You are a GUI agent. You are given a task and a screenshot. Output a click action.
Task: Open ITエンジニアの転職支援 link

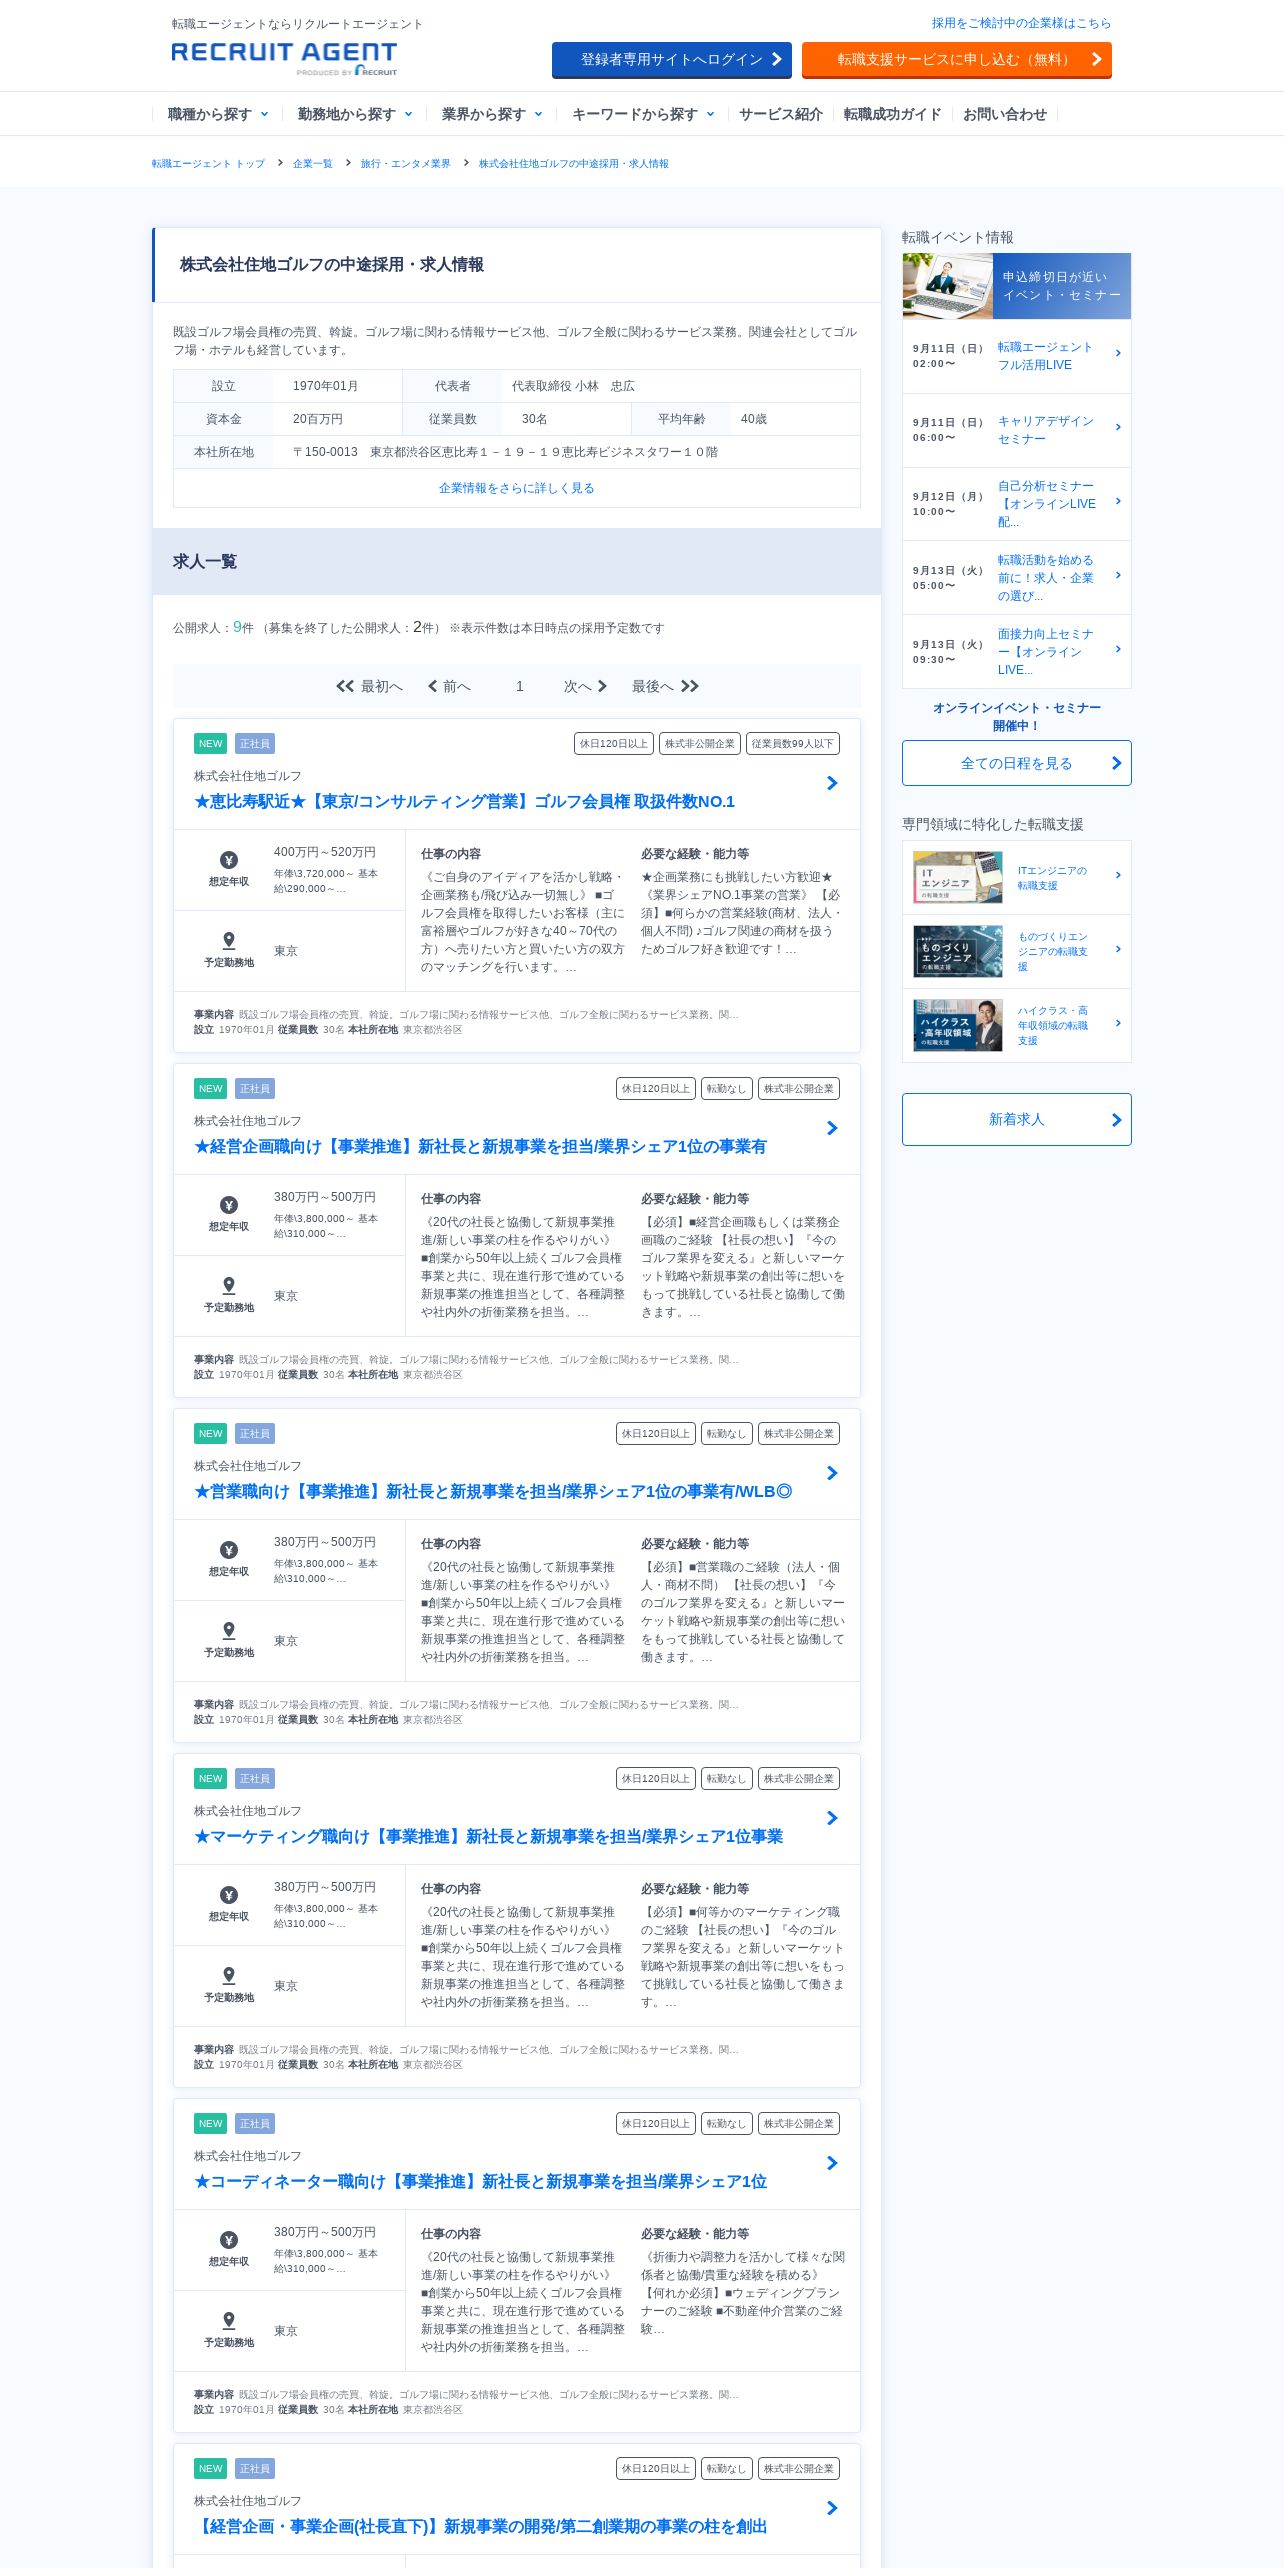pyautogui.click(x=1052, y=878)
